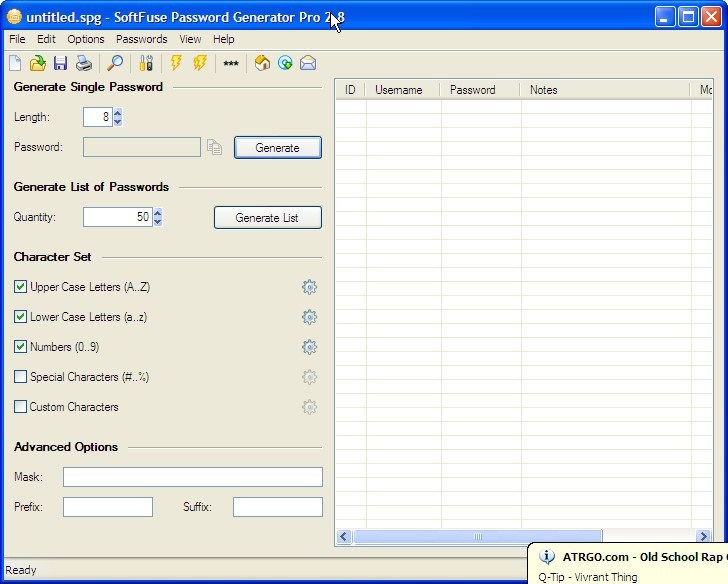Uncheck Upper Case Letters (A..Z)
The image size is (728, 584).
(20, 287)
